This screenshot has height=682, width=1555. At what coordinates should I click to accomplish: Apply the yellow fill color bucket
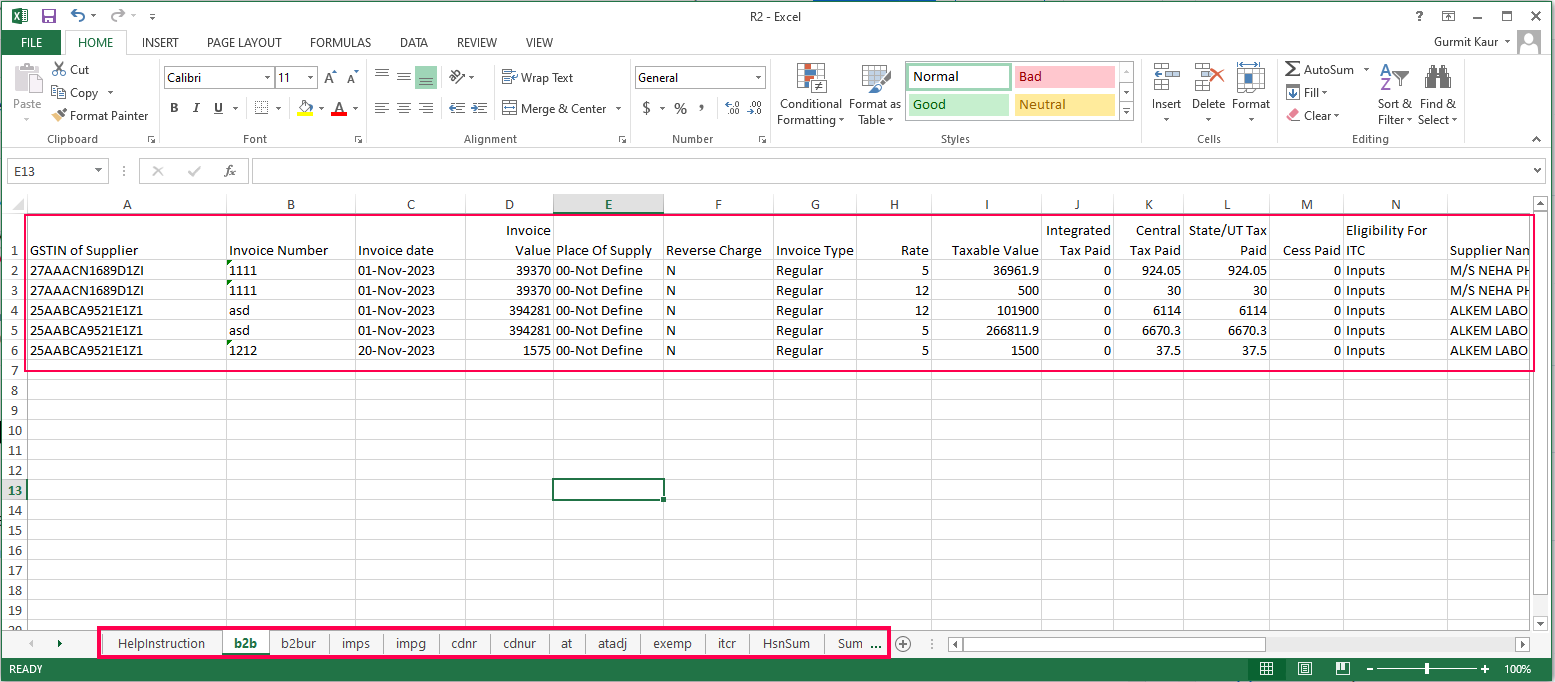(x=306, y=108)
